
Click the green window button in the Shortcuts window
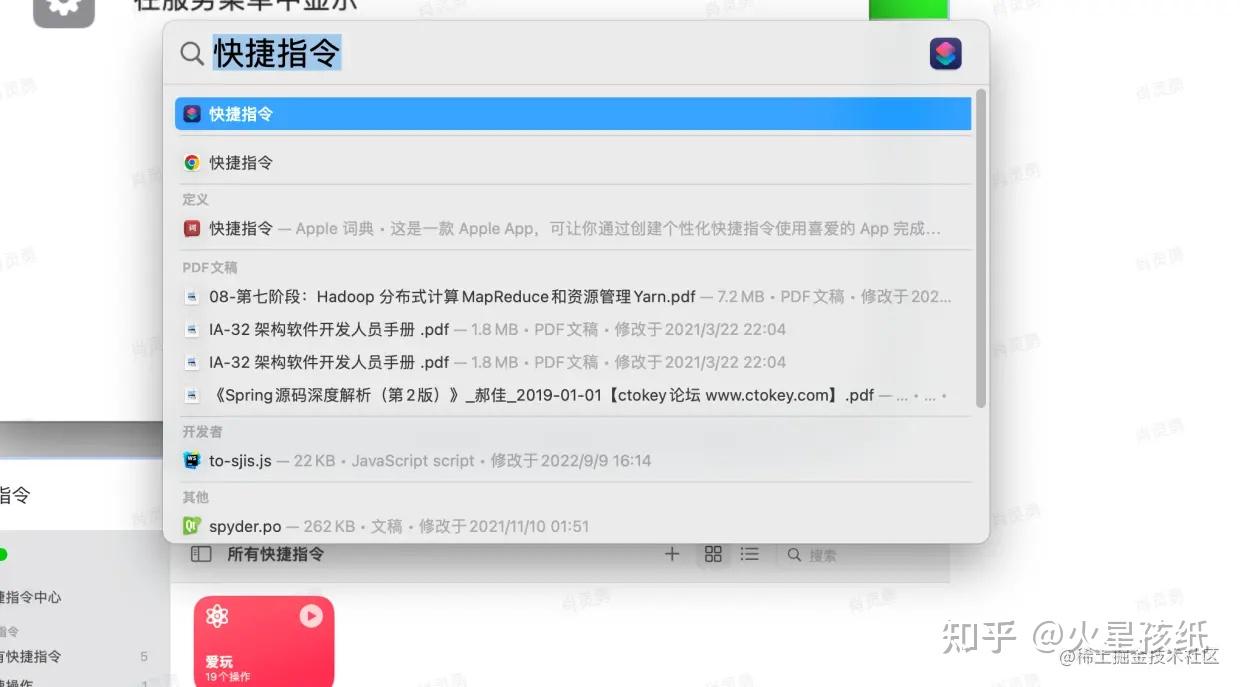click(x=3, y=554)
